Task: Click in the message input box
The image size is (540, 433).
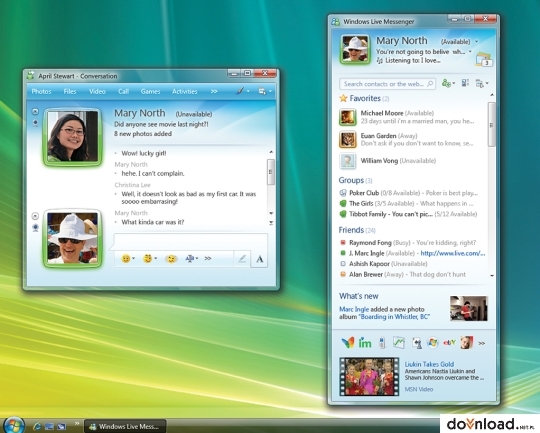Action: click(x=190, y=242)
